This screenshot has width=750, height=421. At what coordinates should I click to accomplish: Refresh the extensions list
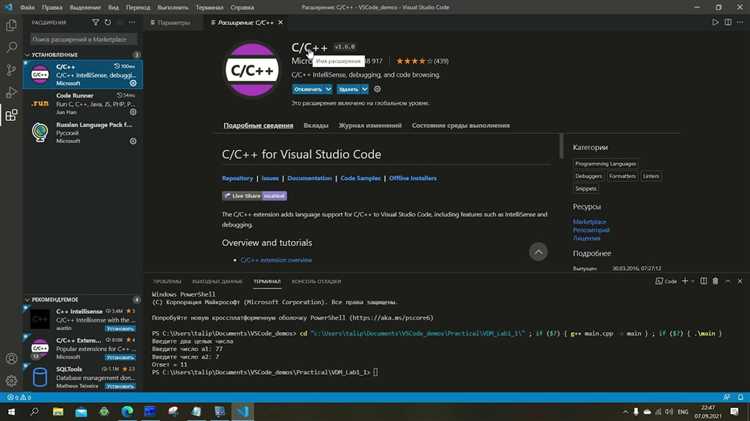[108, 22]
